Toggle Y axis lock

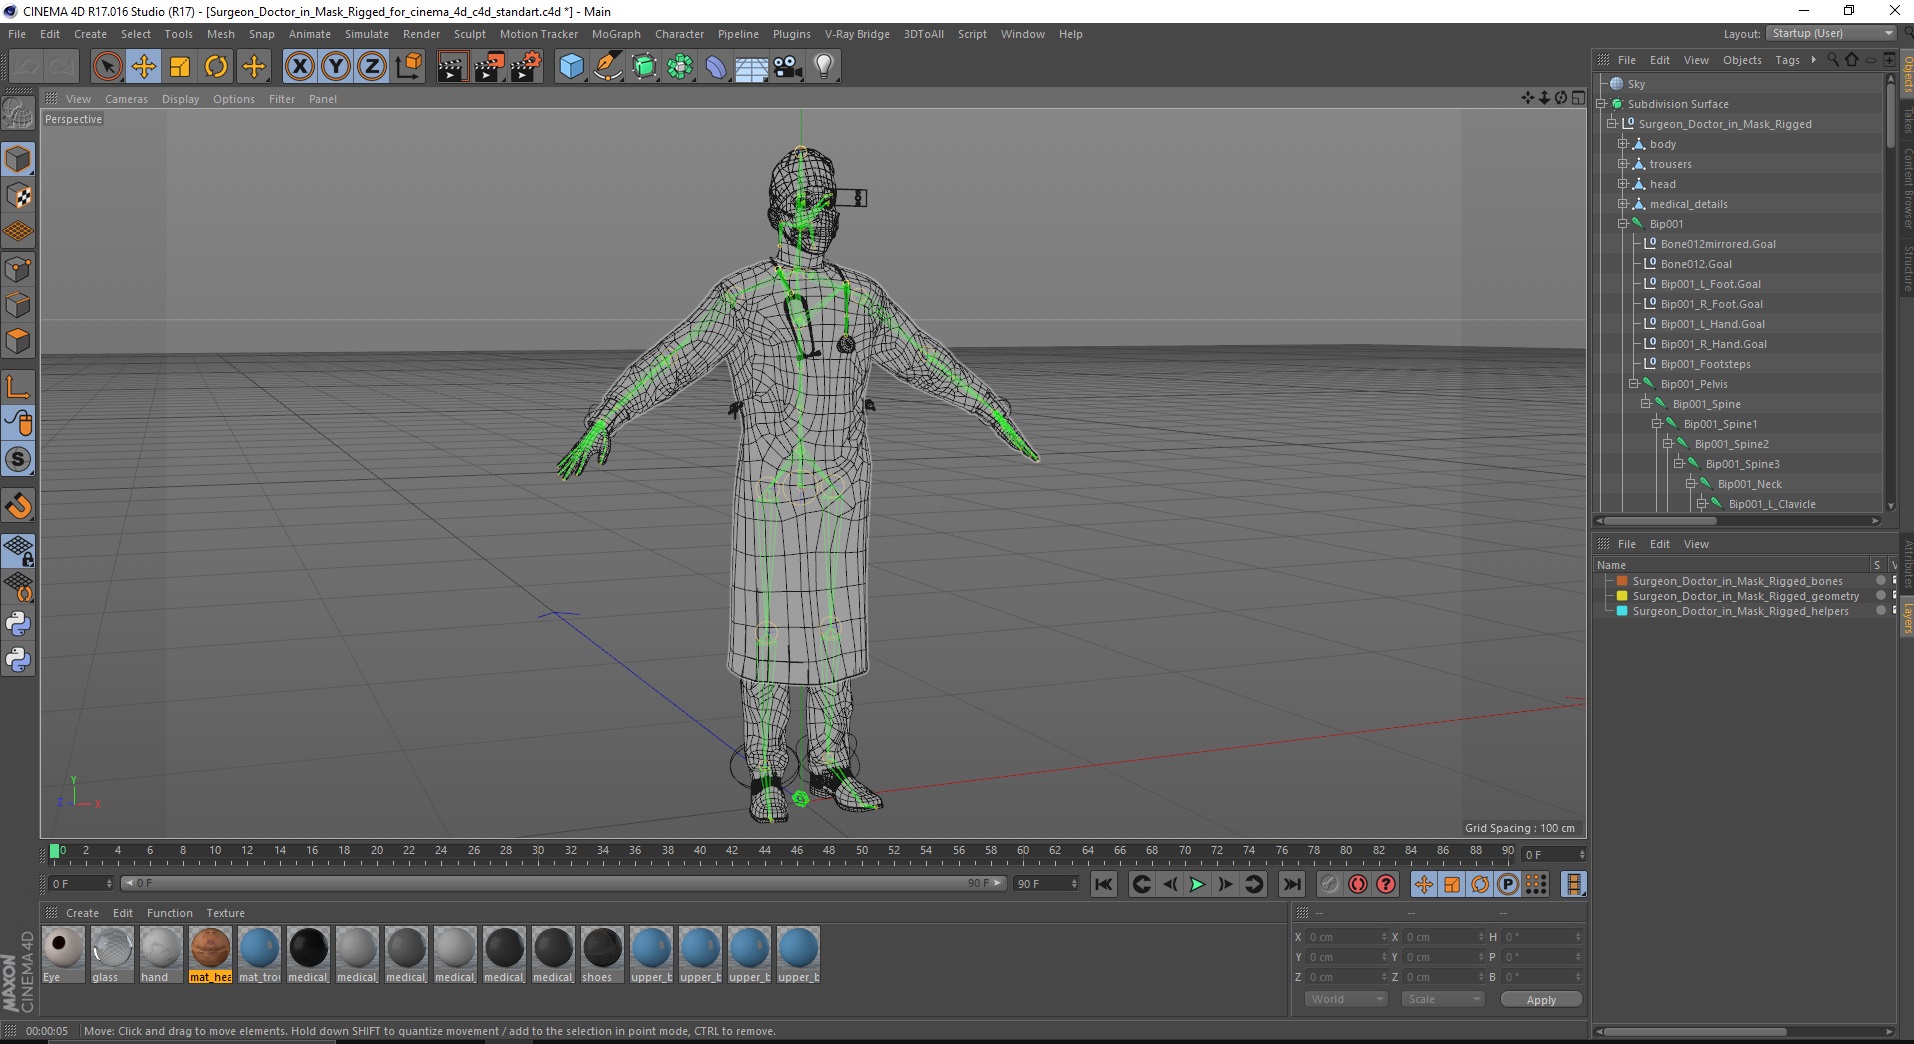(x=336, y=67)
